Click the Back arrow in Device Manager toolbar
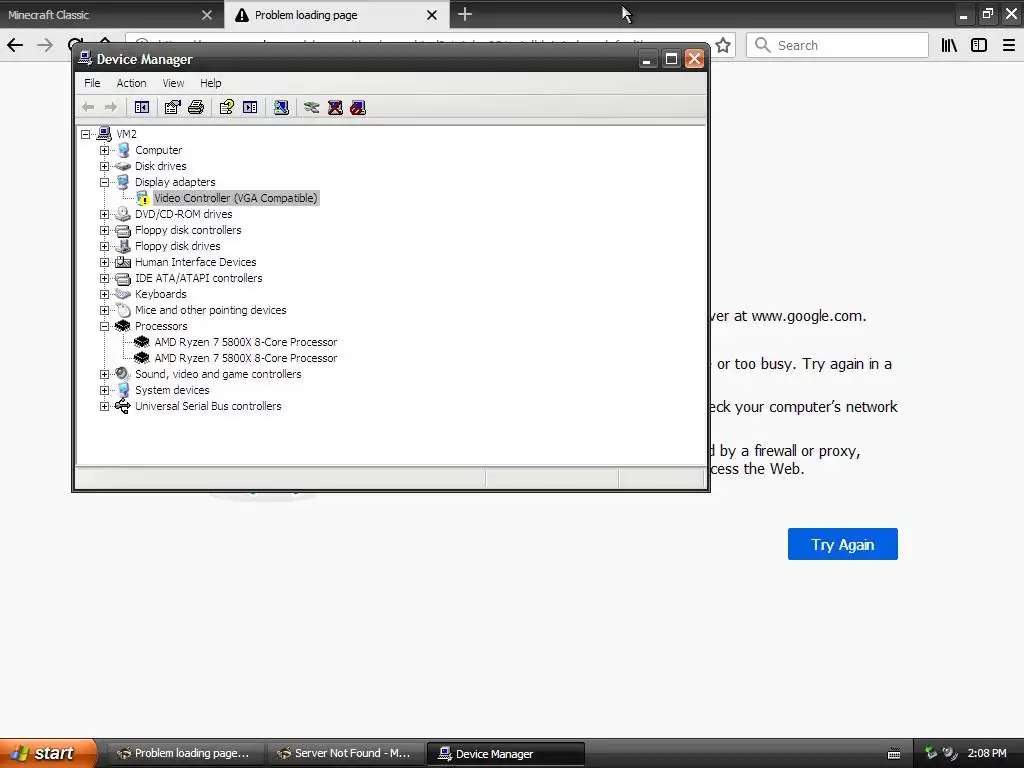 [88, 107]
